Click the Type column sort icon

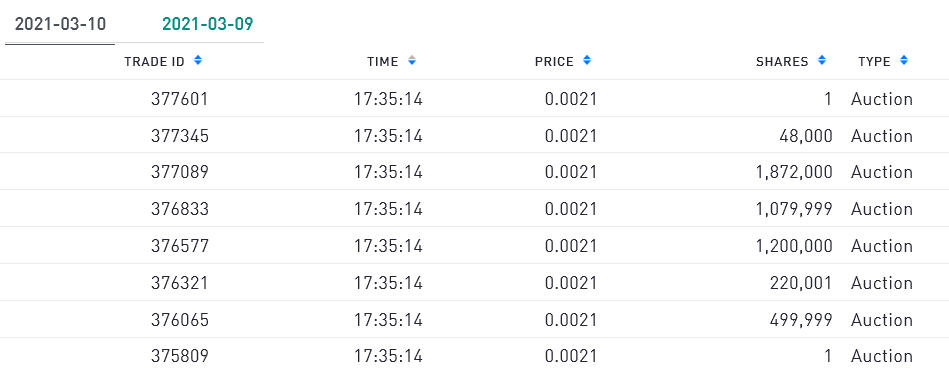[904, 61]
